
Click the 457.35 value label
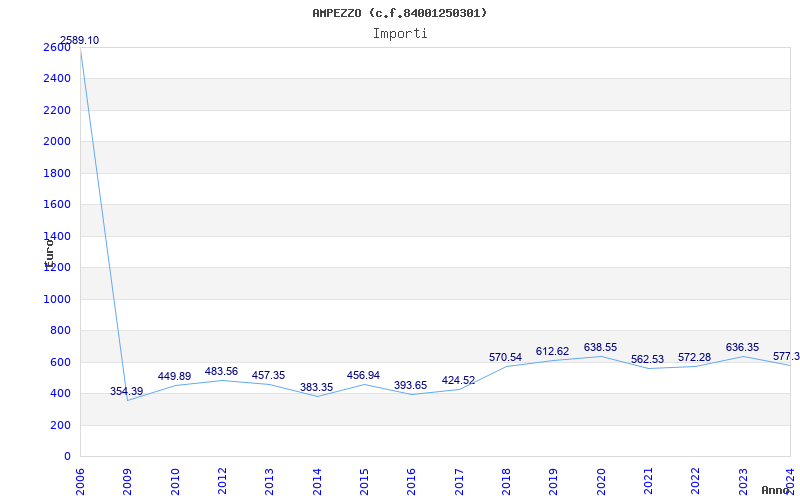pyautogui.click(x=268, y=376)
